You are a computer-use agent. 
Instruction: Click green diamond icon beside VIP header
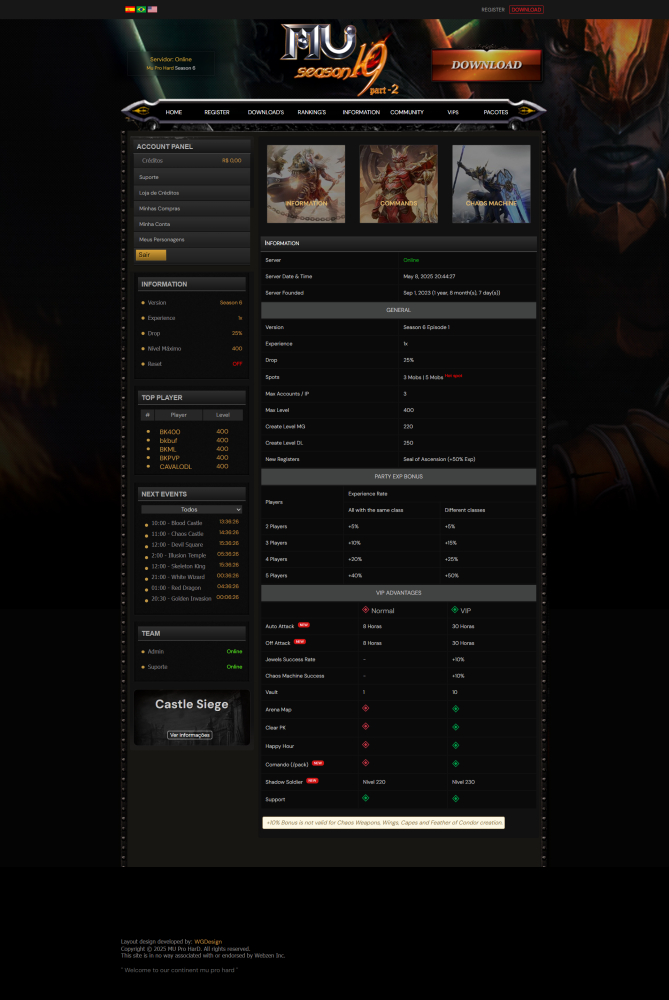click(x=455, y=610)
